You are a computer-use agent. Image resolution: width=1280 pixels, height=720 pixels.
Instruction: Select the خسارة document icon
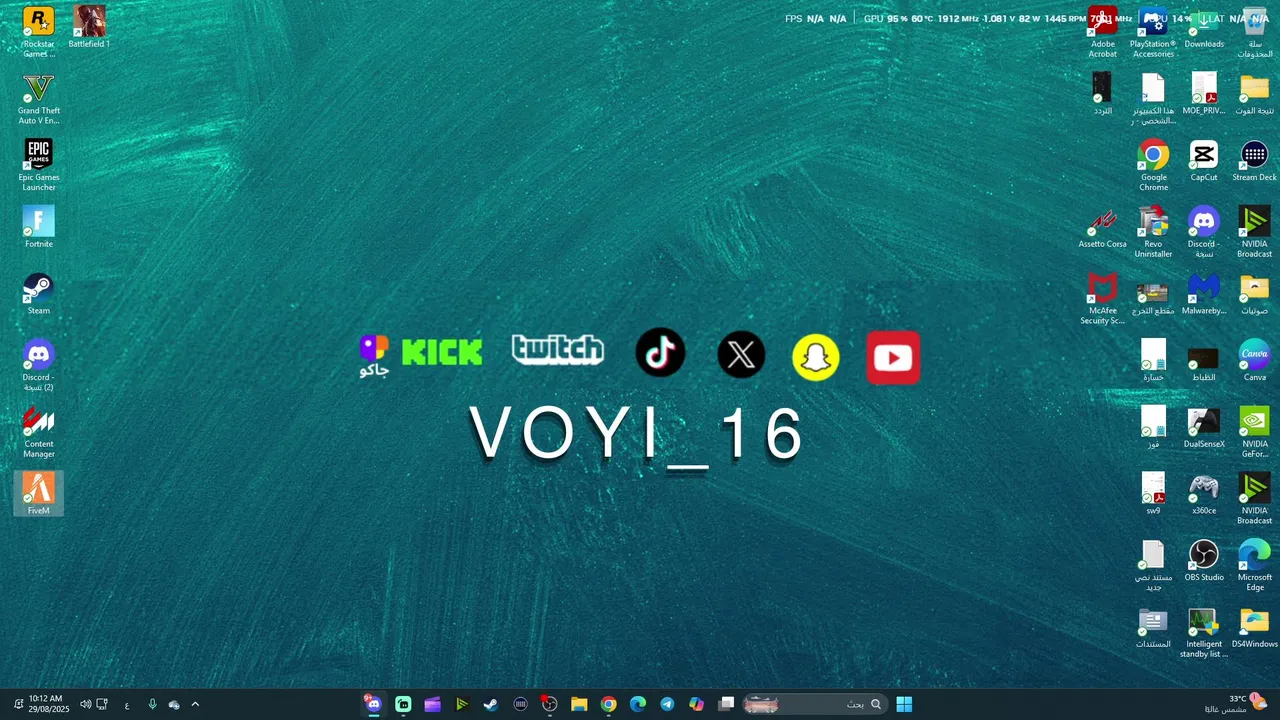pyautogui.click(x=1153, y=360)
